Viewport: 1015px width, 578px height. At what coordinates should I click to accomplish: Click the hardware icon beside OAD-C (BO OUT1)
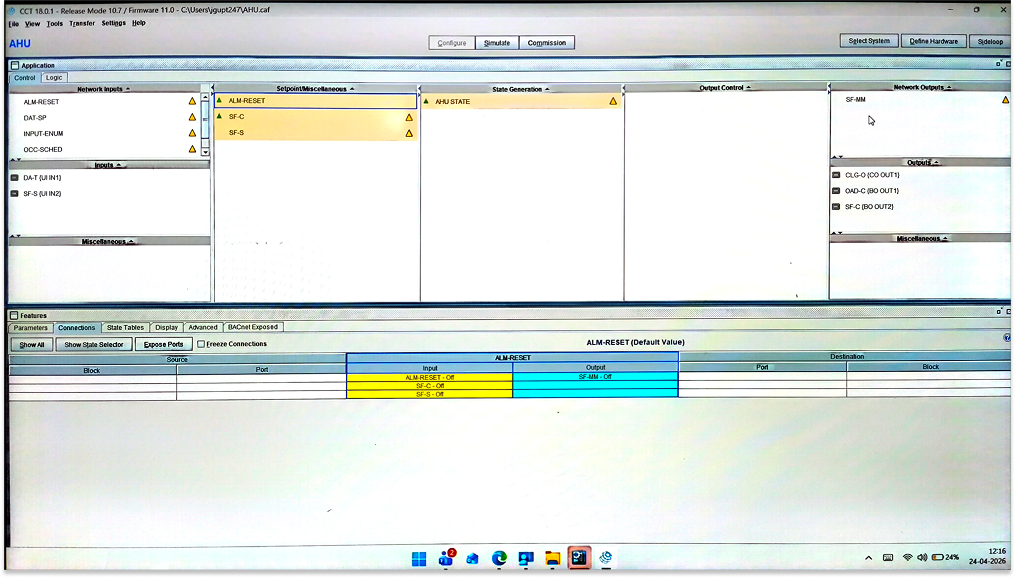(836, 191)
